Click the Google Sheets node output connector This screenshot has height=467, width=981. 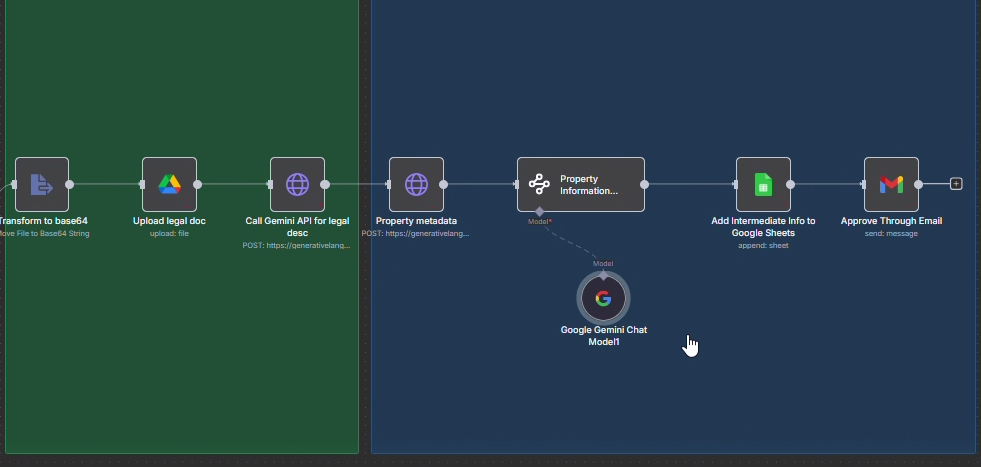pyautogui.click(x=791, y=184)
